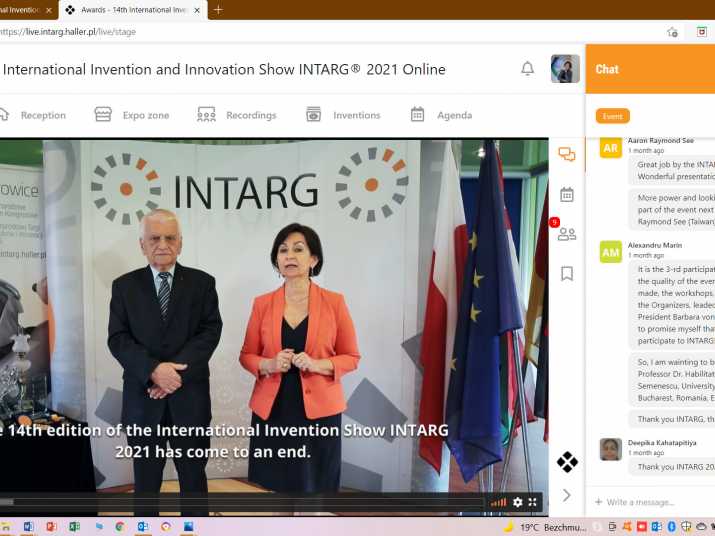
Task: Adjust the video volume bars
Action: click(x=498, y=502)
